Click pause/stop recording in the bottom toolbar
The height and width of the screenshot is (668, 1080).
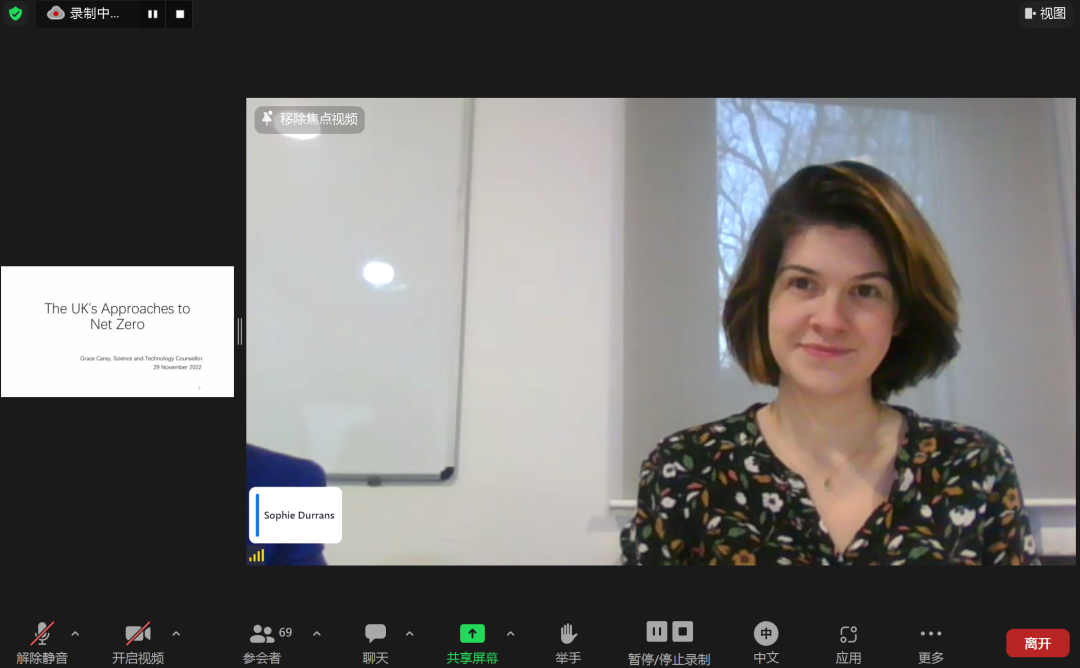coord(669,641)
